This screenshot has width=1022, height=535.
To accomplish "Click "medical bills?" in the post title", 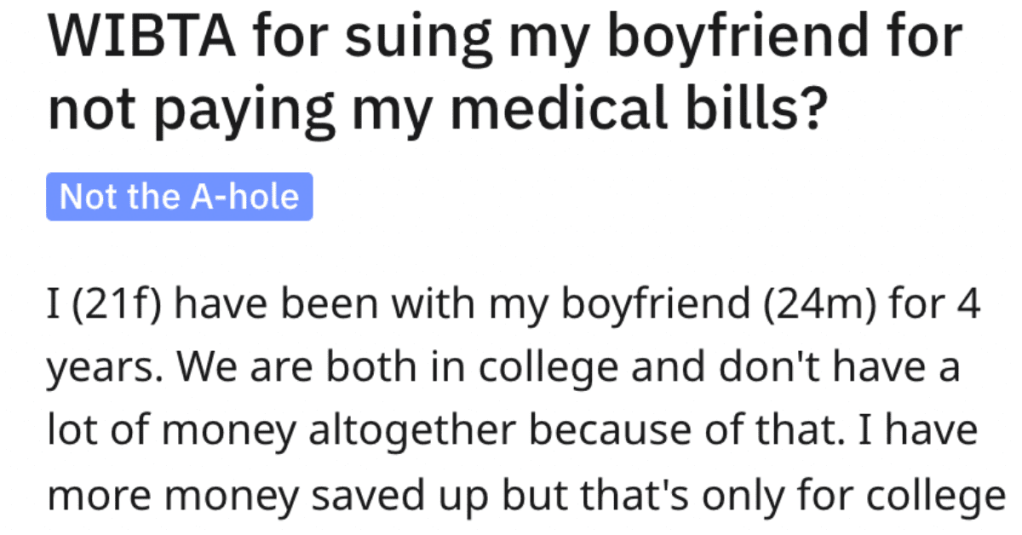I will click(x=638, y=106).
